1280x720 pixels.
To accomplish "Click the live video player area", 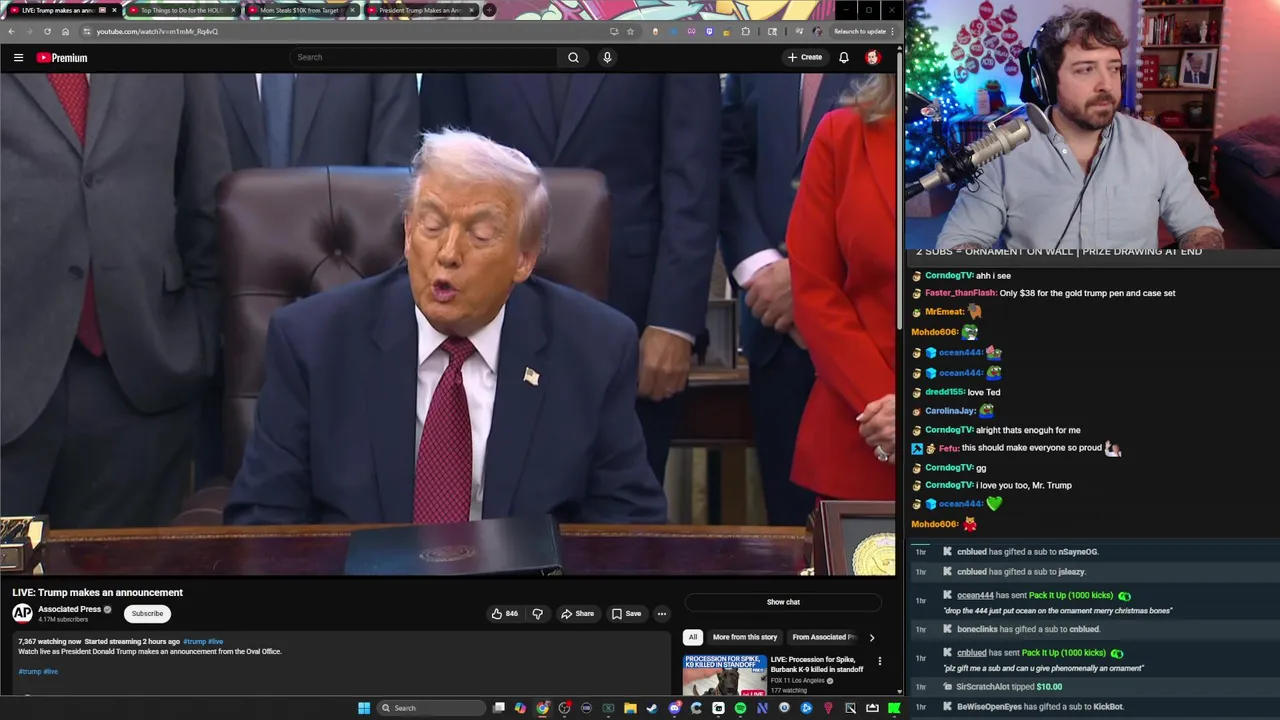I will coord(448,325).
